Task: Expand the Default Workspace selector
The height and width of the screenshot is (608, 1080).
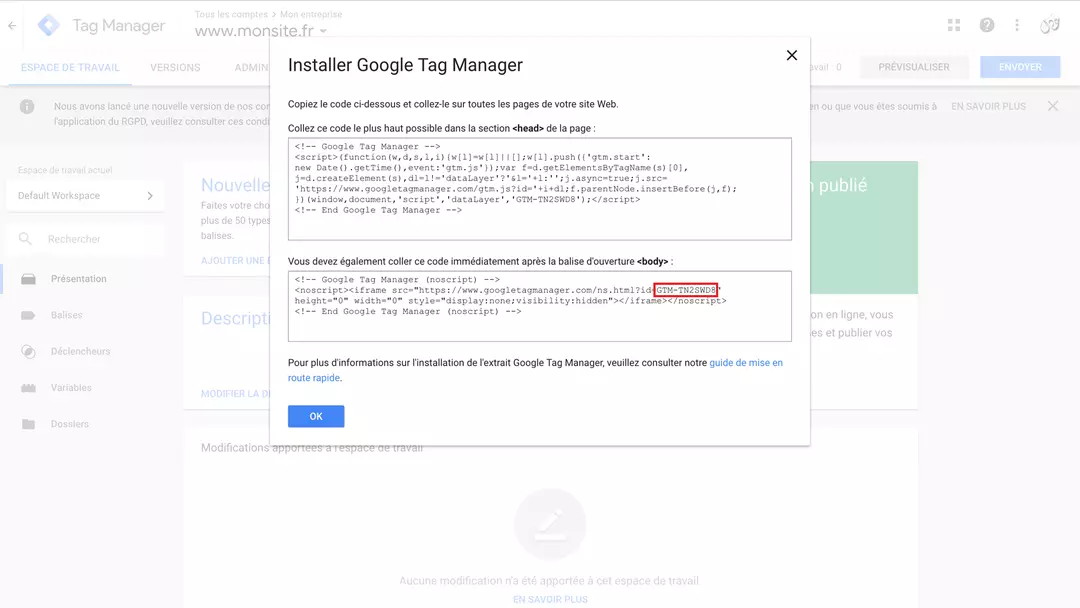Action: 85,196
